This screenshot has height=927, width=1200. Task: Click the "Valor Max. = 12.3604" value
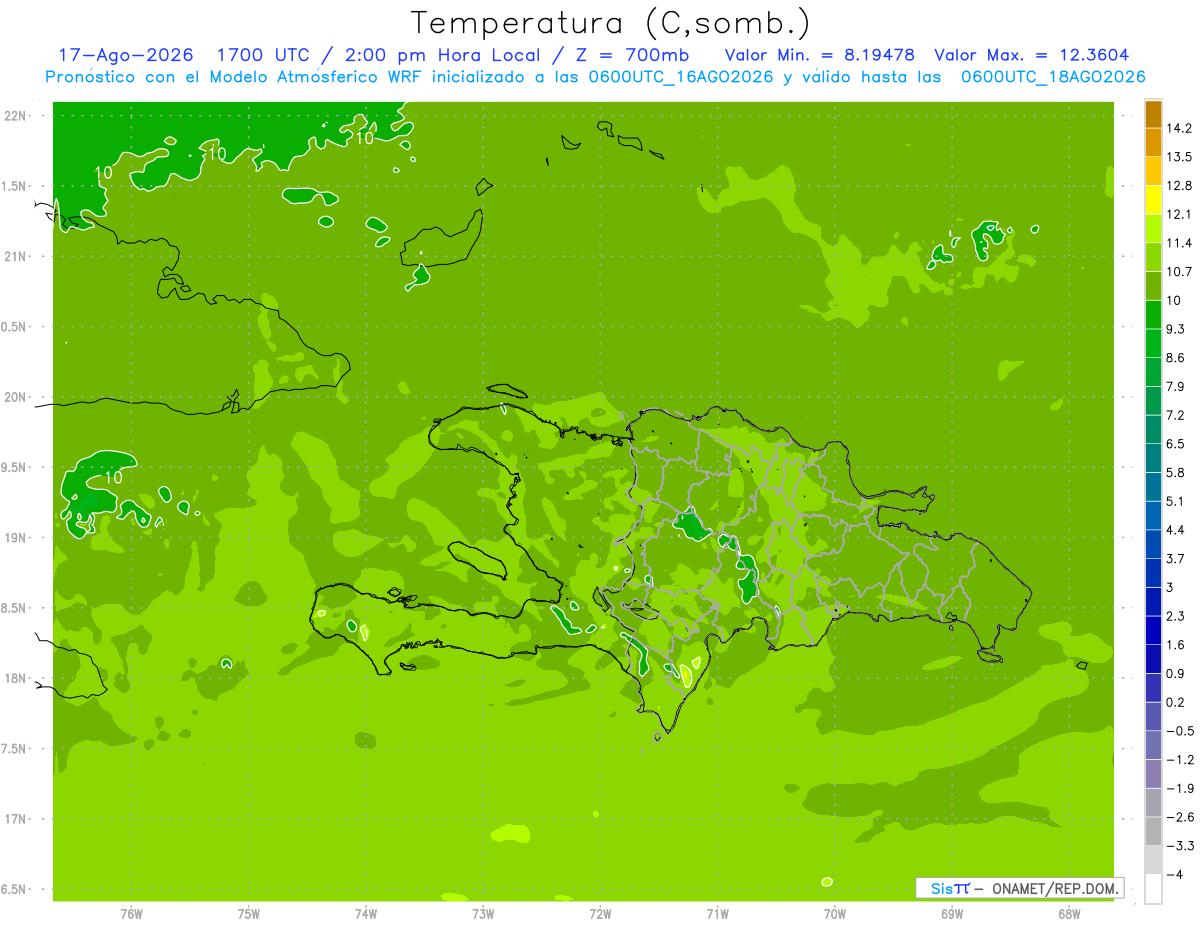1032,55
